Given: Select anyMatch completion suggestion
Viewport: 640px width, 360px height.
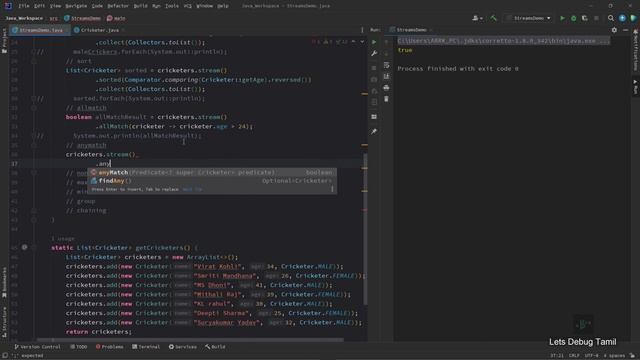Looking at the screenshot, I should click(212, 172).
